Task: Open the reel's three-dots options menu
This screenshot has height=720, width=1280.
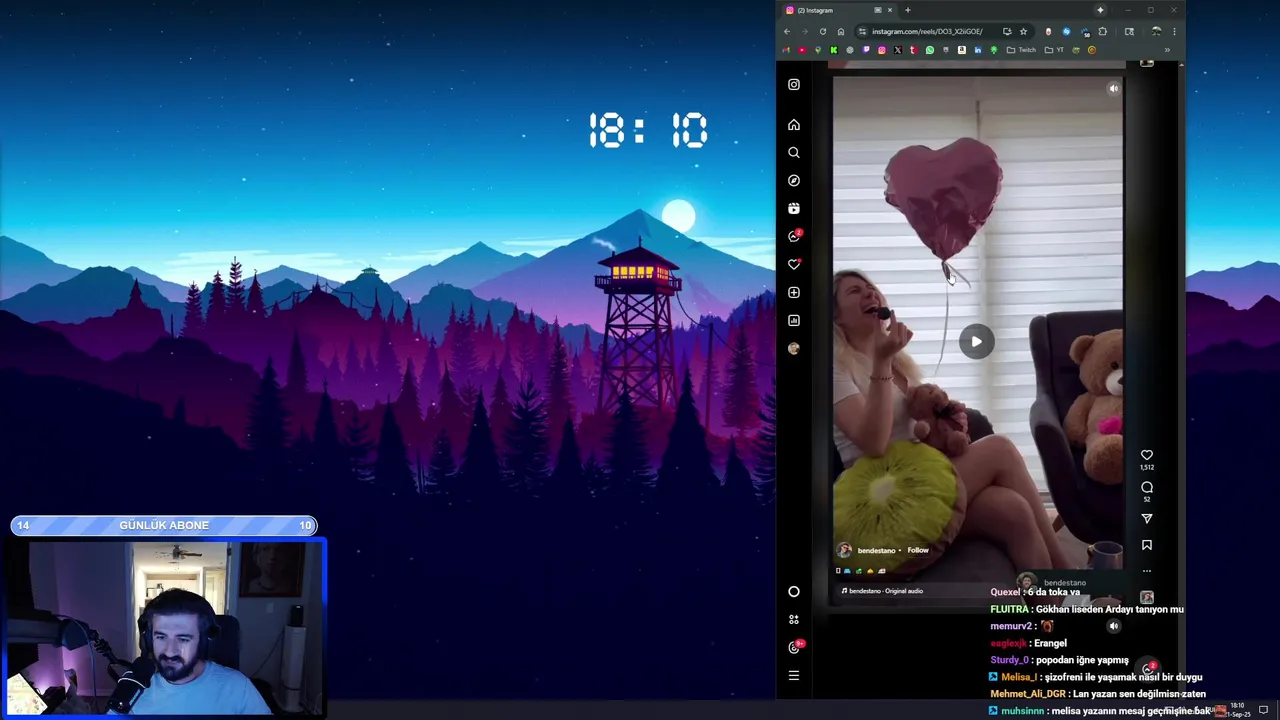Action: coord(1147,571)
